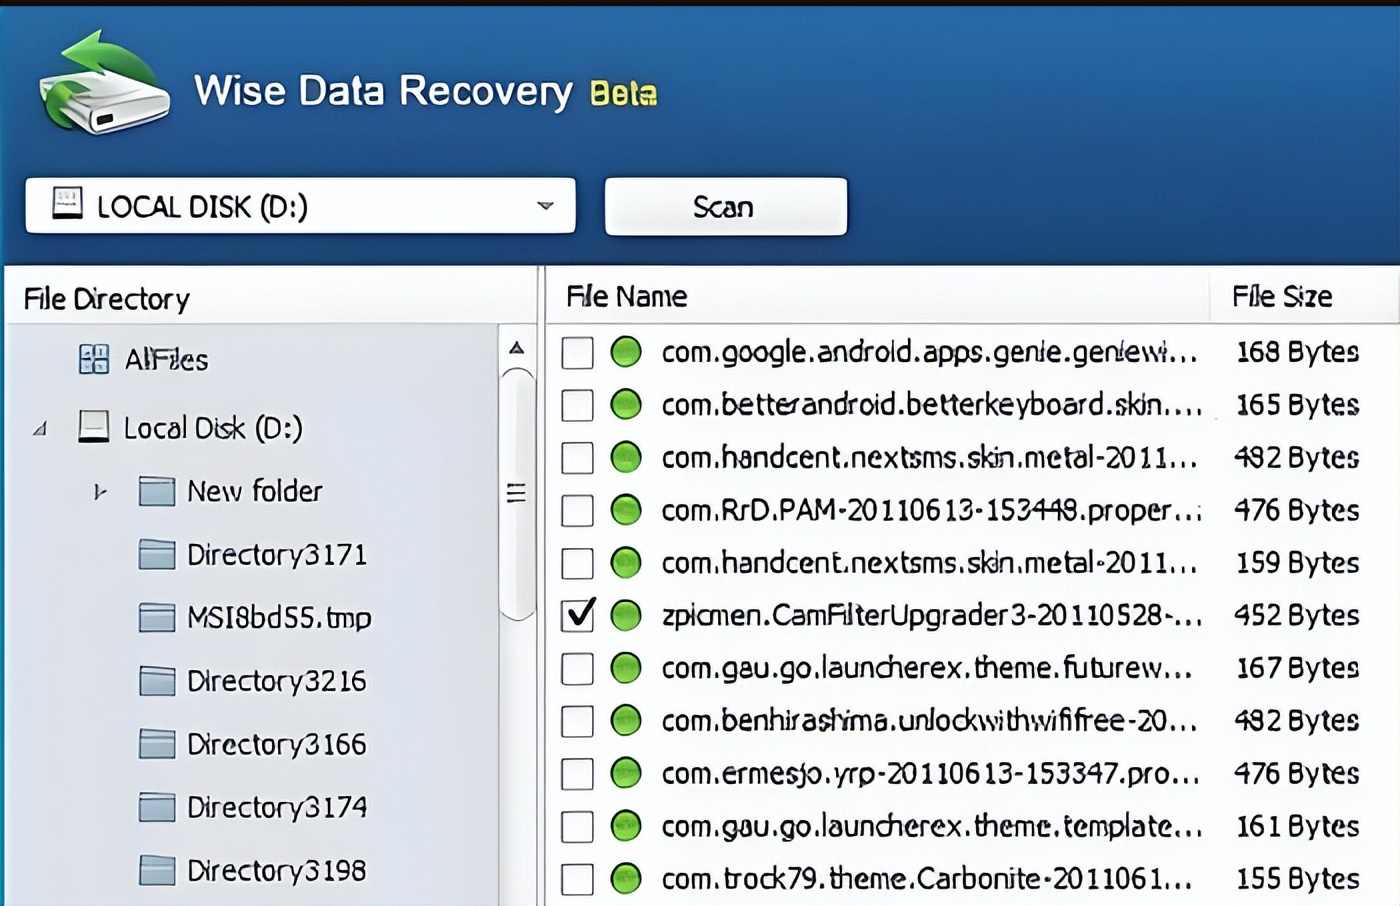Click file name com.trock79.theme.Carbonite-2011061...
Viewport: 1400px width, 906px height.
click(x=927, y=879)
